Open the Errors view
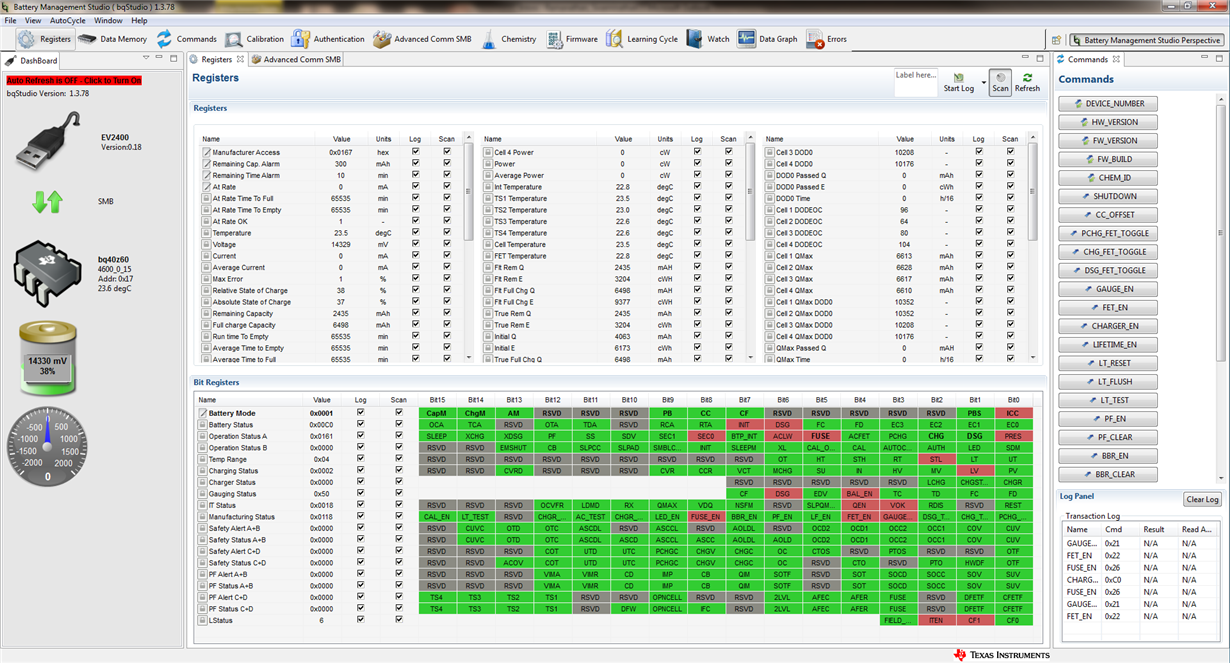 pos(826,39)
